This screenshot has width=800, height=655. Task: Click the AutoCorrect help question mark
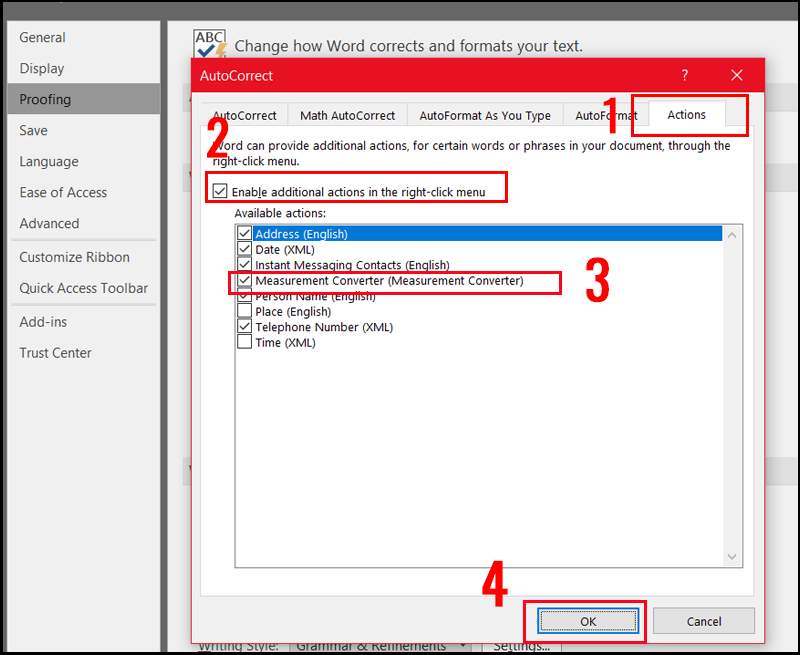coord(684,75)
